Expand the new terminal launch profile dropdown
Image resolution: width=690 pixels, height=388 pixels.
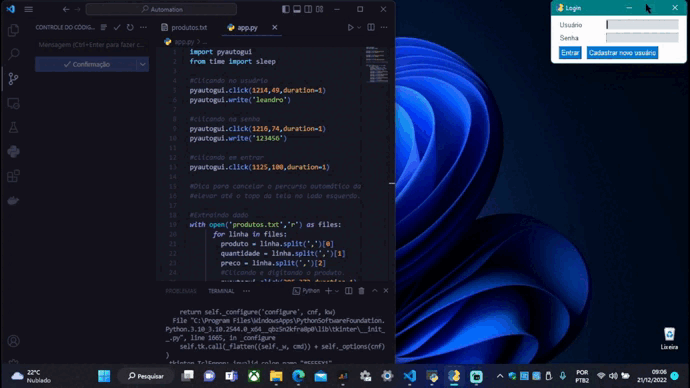point(337,291)
